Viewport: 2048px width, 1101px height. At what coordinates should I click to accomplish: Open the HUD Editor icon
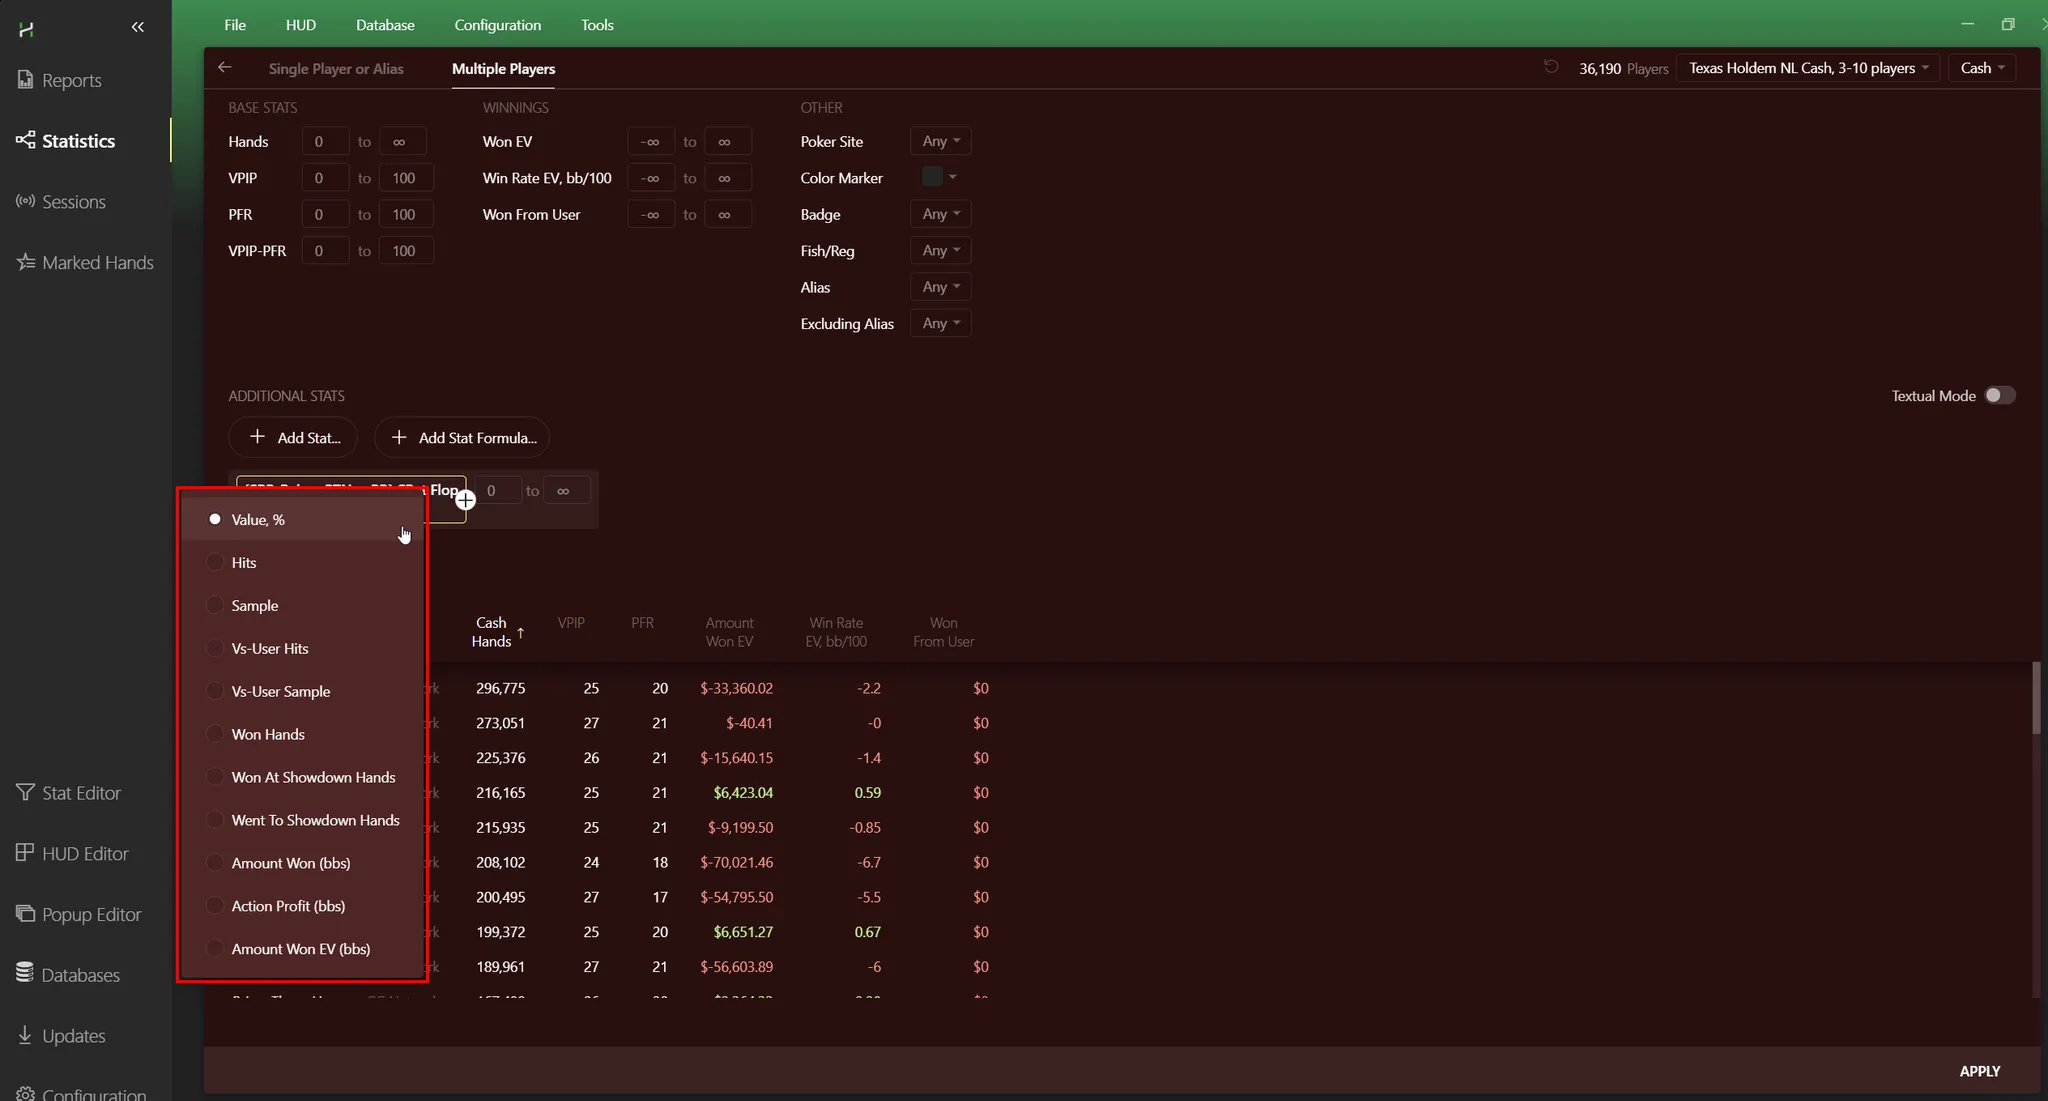[x=25, y=853]
